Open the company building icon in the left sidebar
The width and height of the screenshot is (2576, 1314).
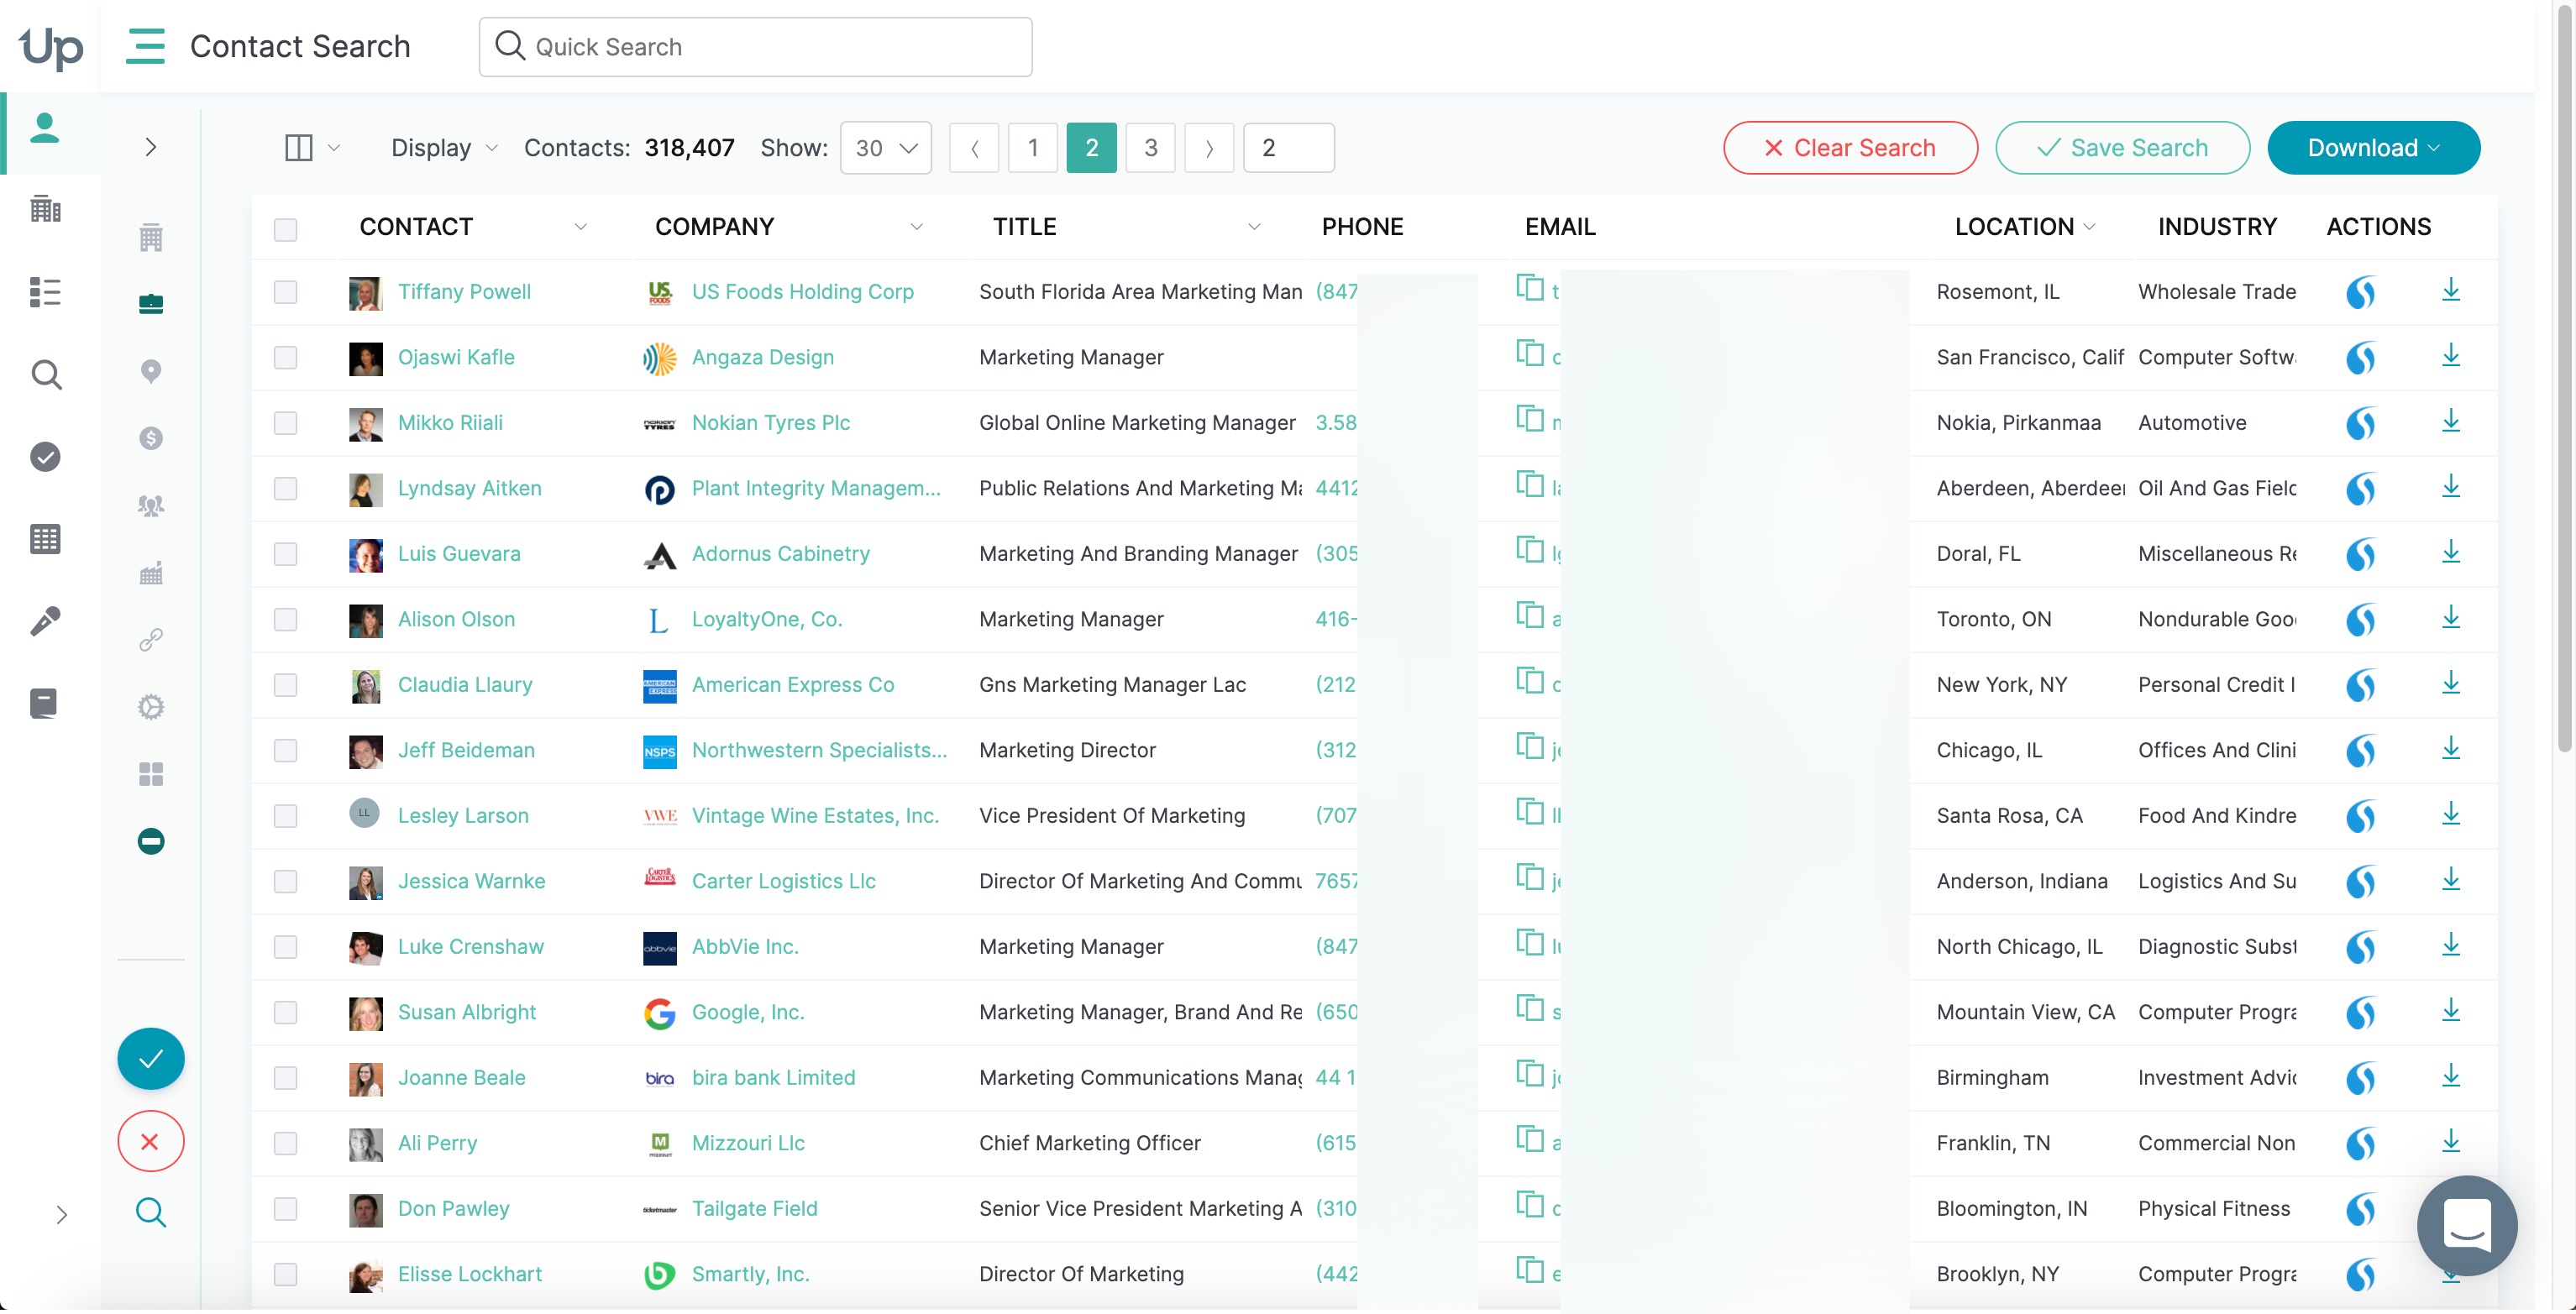(x=45, y=209)
